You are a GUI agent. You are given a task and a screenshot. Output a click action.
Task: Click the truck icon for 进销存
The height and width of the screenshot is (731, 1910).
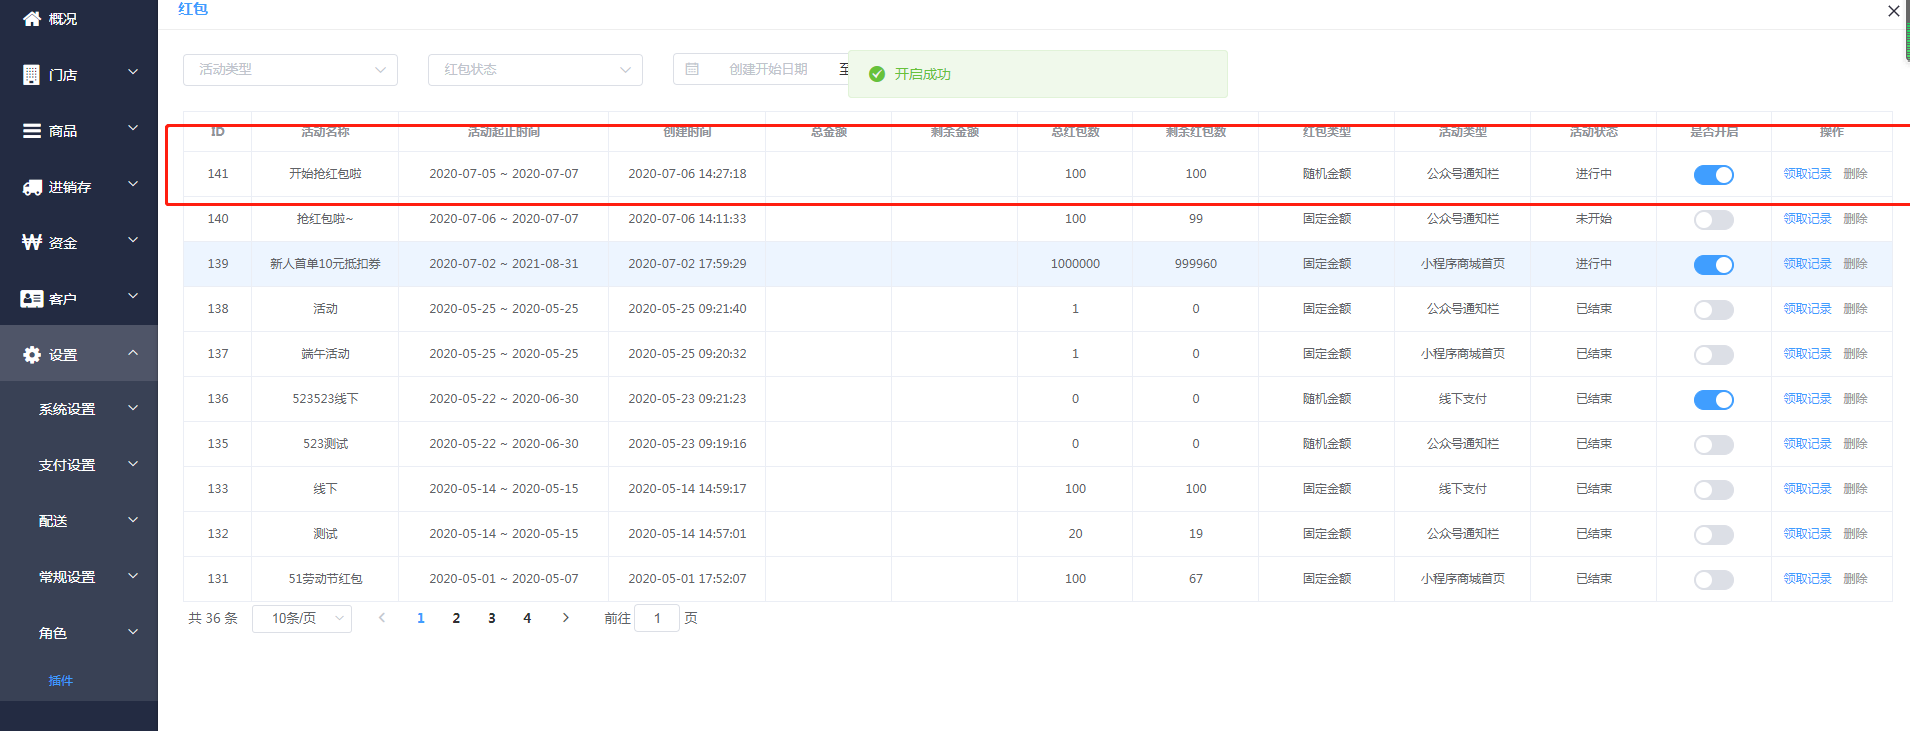[32, 187]
